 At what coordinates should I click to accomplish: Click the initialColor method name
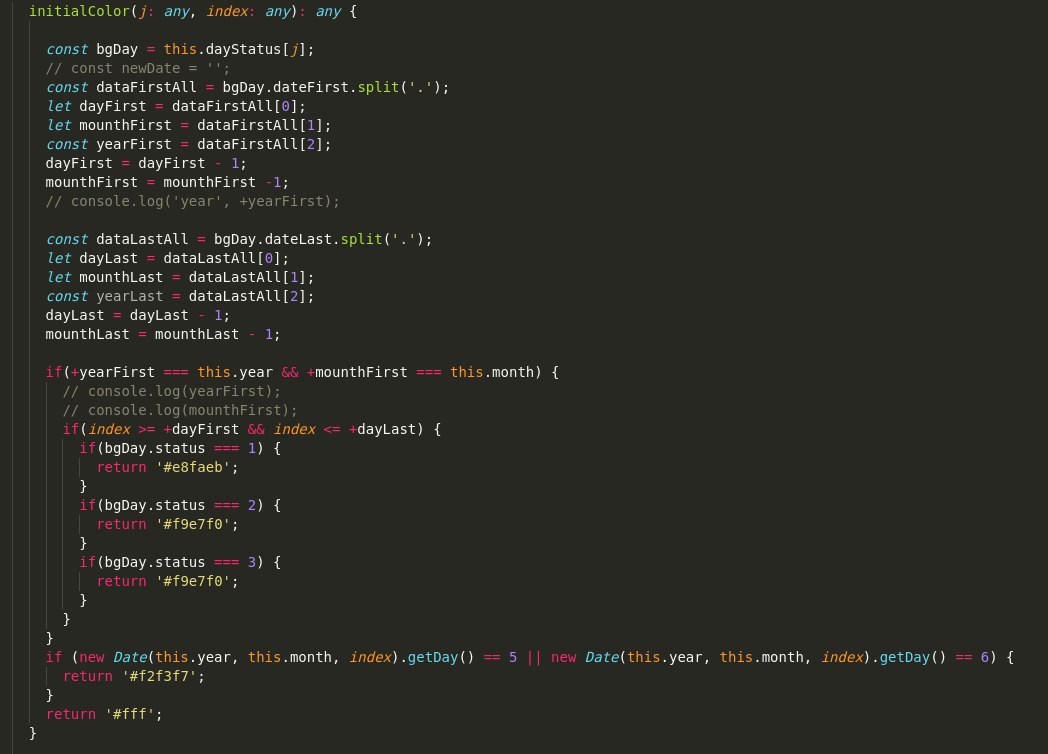pos(80,11)
